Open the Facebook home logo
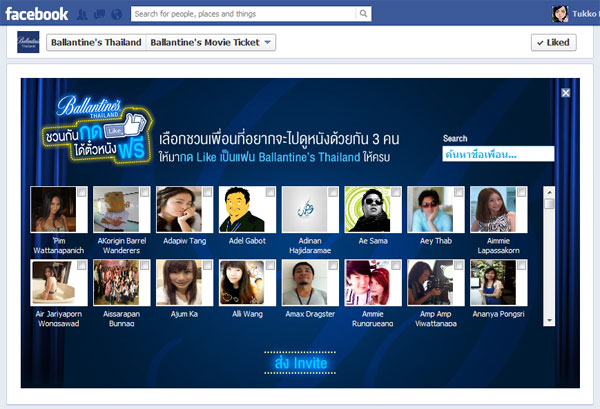This screenshot has width=600, height=409. pos(37,14)
